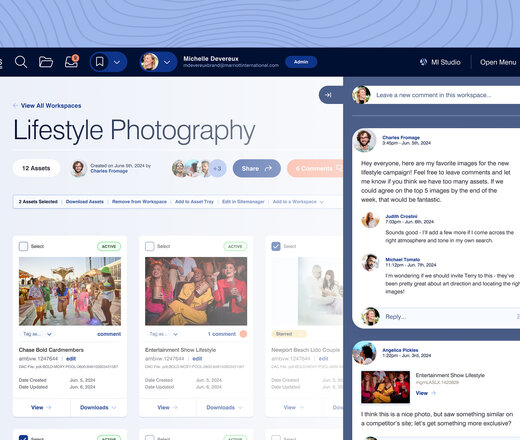Click the 12 Assets pill
520x440 pixels.
click(36, 168)
